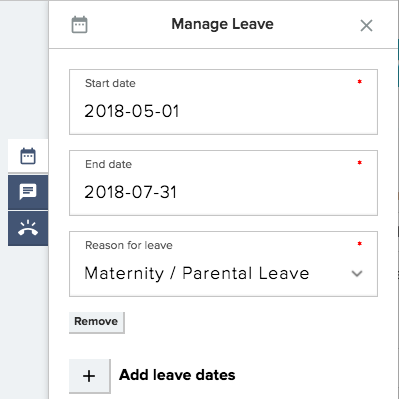Click the Start date label
Screen dimensions: 399x399
(110, 83)
